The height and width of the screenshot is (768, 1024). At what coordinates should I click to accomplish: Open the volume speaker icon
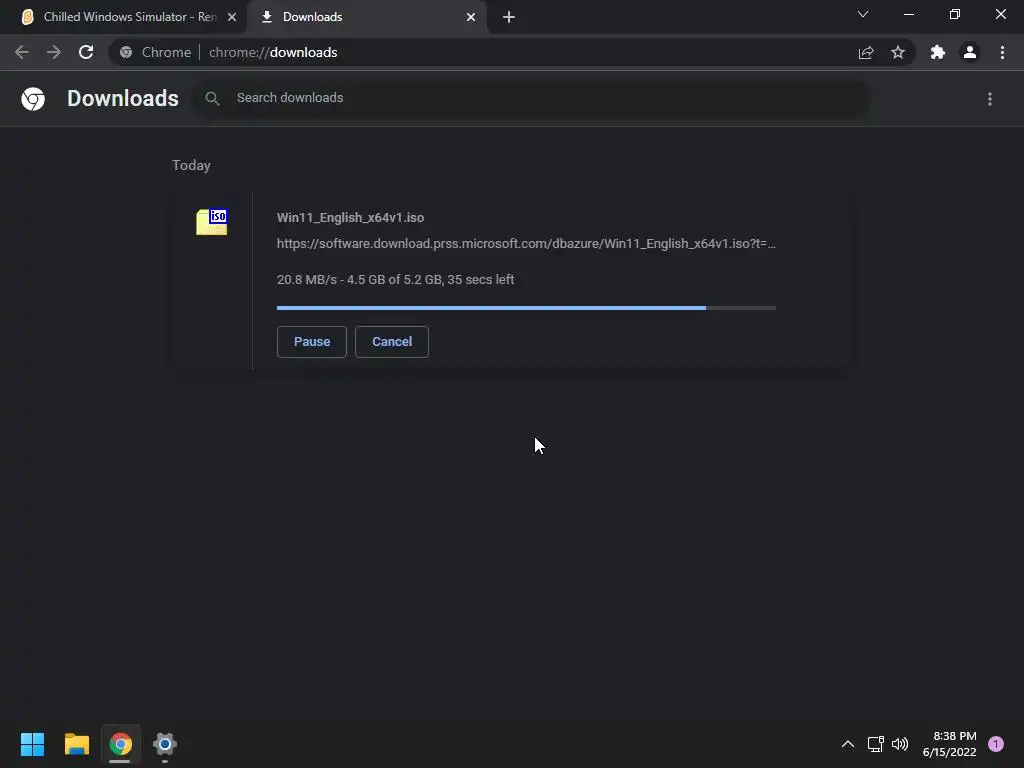tap(900, 744)
